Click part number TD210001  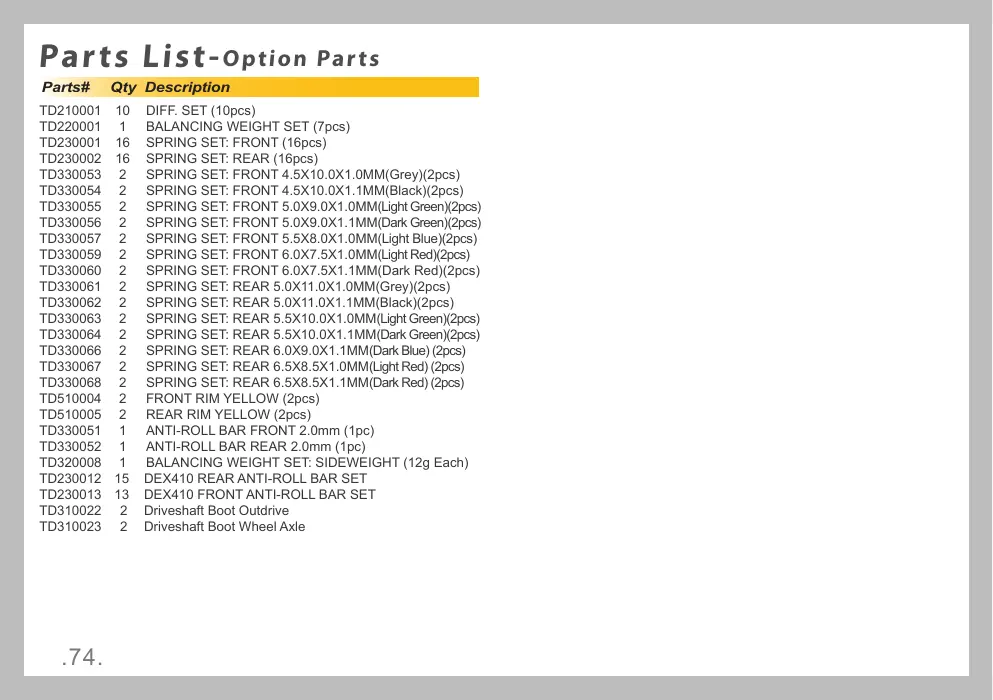coord(70,111)
